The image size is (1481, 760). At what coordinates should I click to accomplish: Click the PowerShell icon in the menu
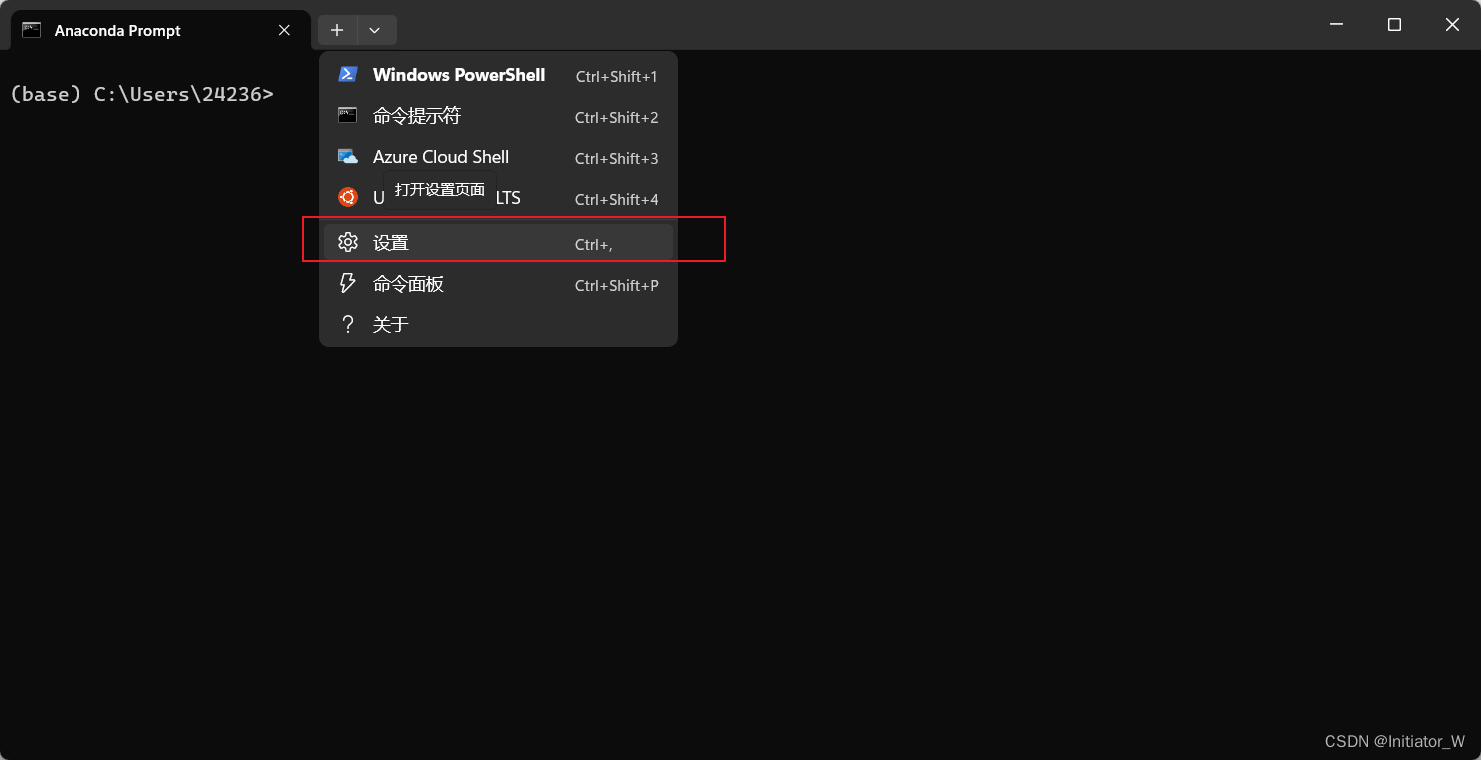tap(347, 74)
